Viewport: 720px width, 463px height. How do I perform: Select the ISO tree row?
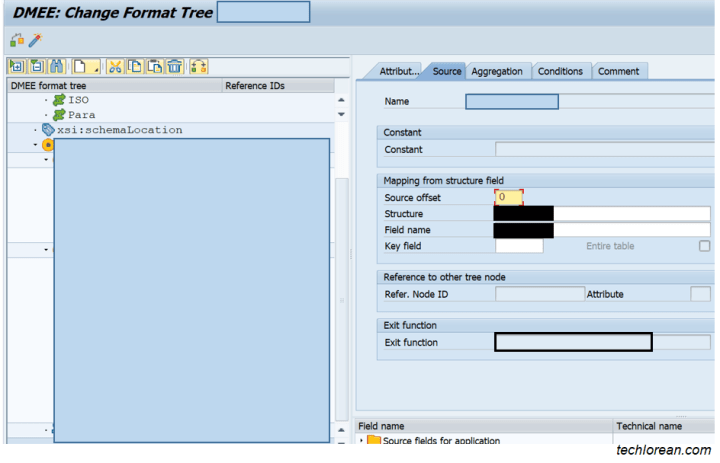pyautogui.click(x=171, y=100)
